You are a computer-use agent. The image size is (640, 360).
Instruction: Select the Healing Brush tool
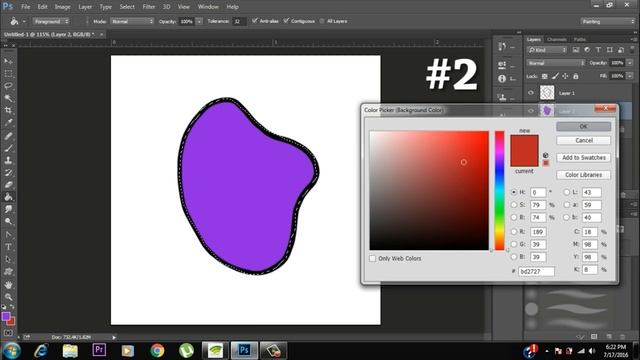pos(8,136)
